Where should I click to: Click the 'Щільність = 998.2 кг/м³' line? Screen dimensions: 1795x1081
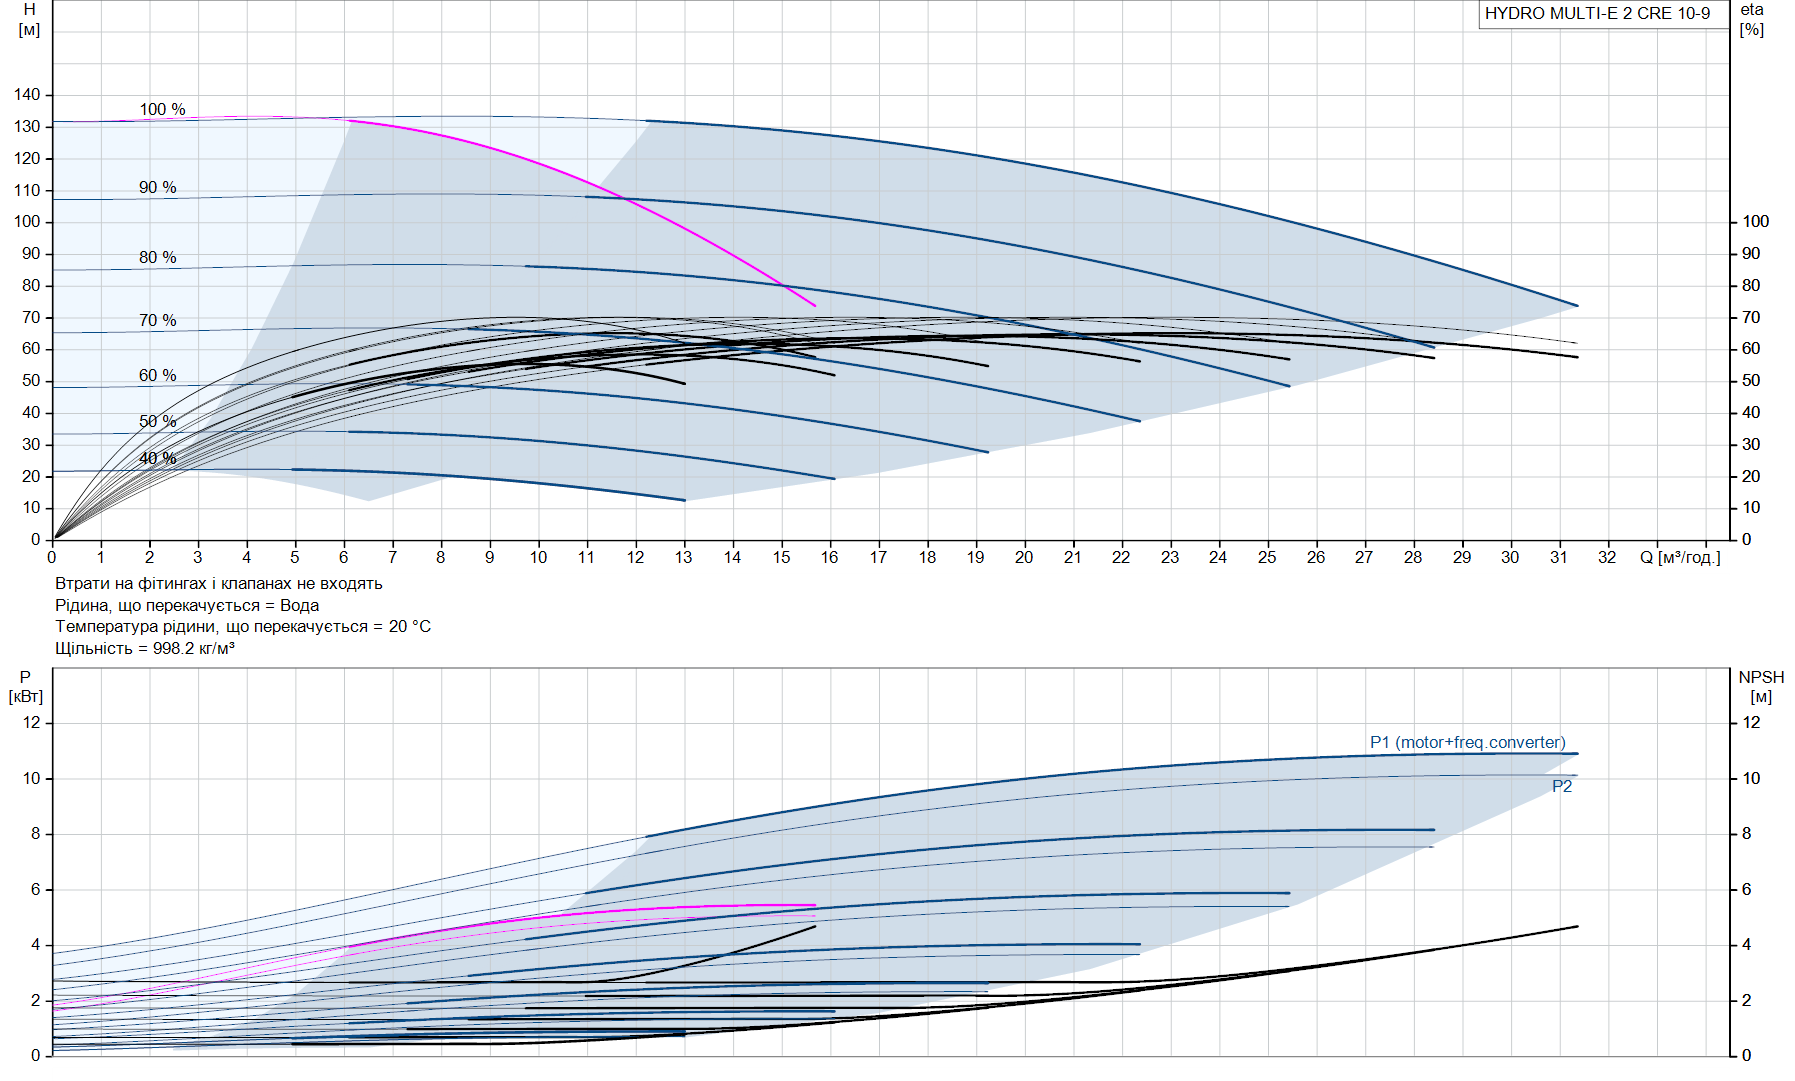coord(145,649)
